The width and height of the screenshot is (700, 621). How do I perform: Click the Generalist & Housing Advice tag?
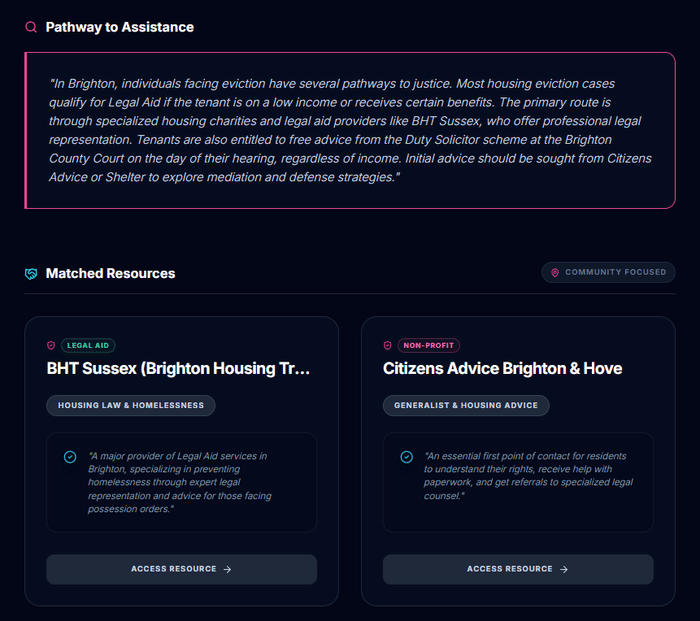(466, 405)
